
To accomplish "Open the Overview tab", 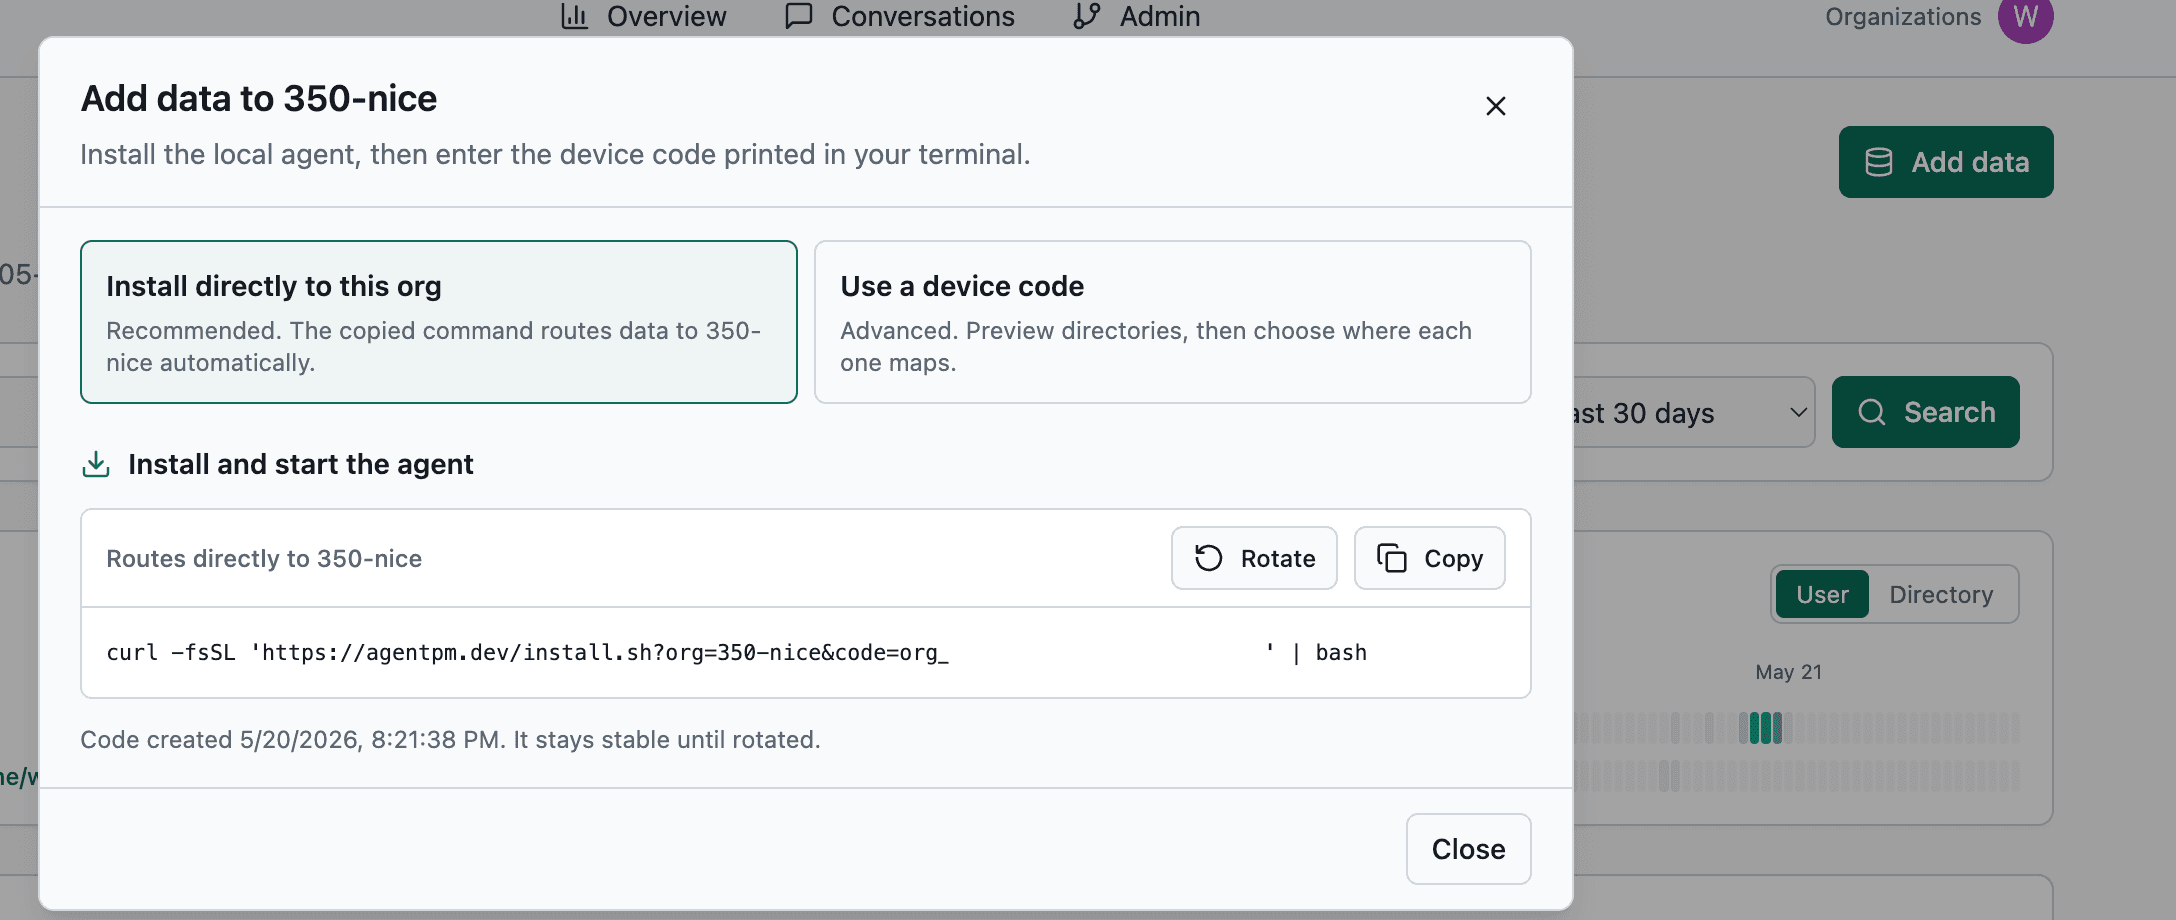I will pyautogui.click(x=644, y=16).
